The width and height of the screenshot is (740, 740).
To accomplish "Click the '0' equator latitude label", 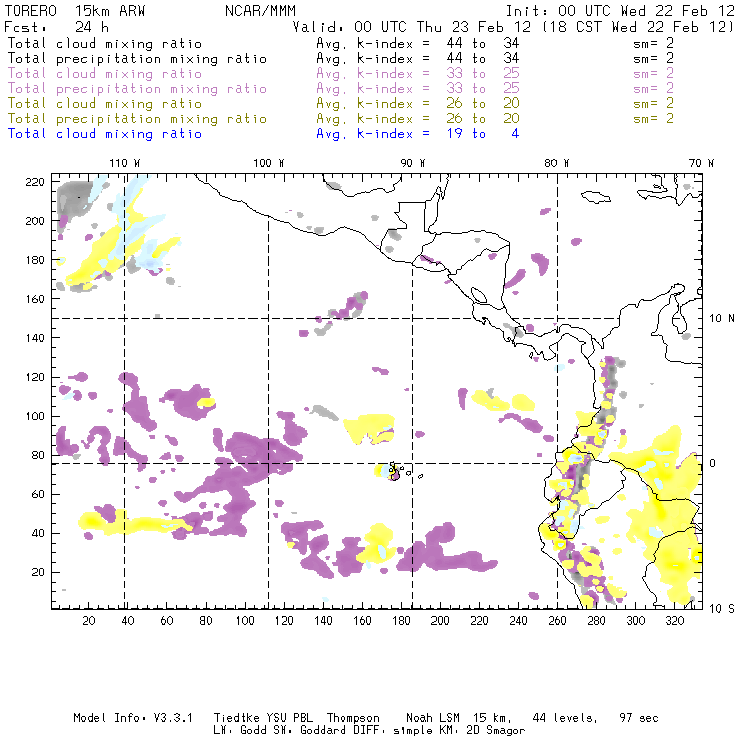I will (713, 463).
